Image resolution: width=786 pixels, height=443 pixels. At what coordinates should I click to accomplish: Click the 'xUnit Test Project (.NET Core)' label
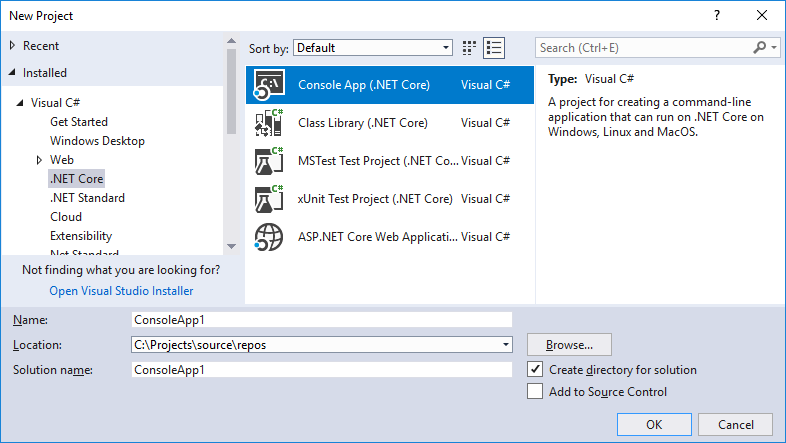375,199
